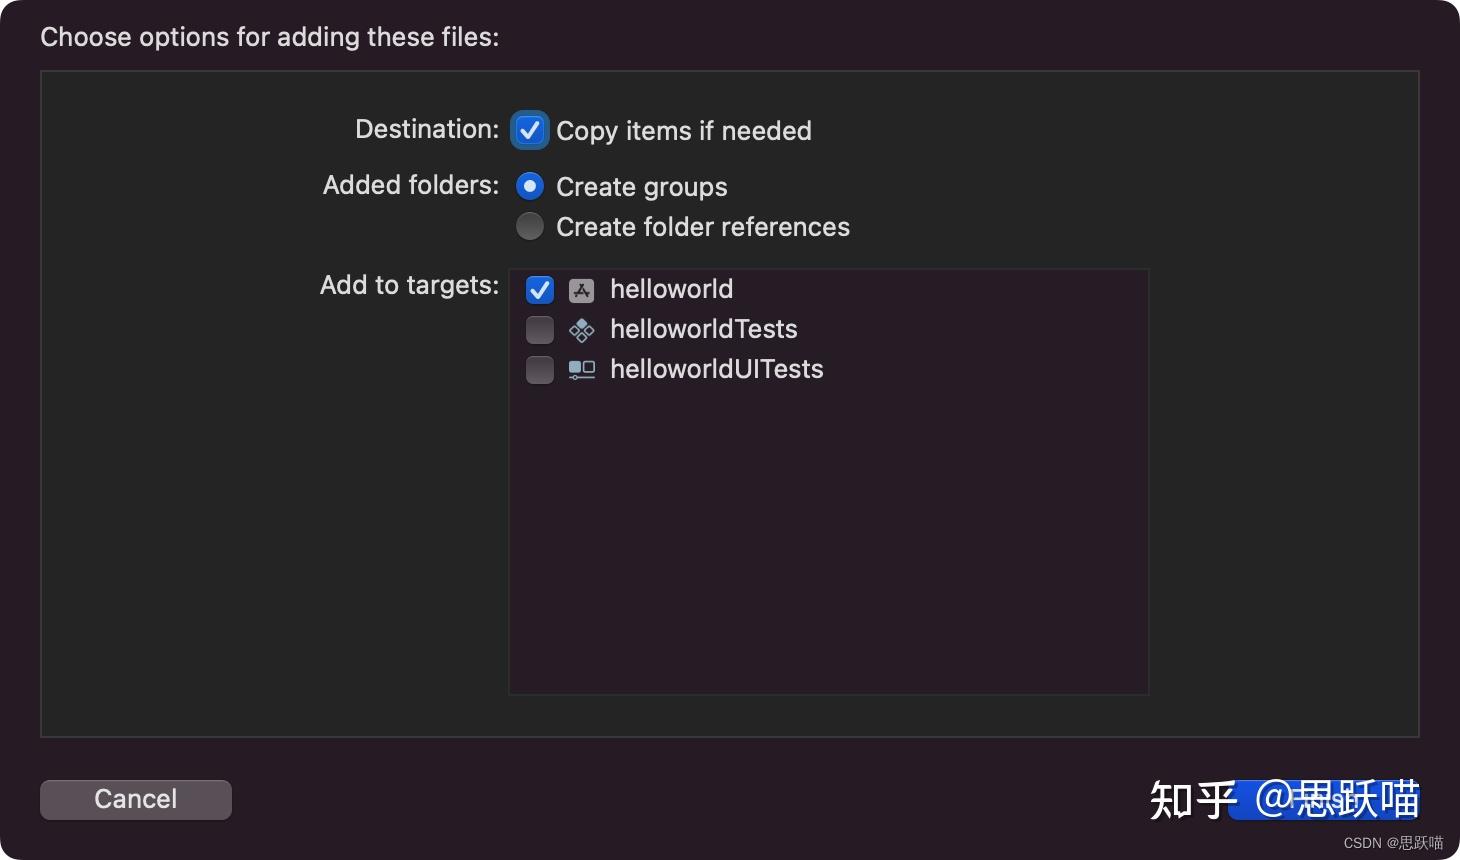Click the Copy items if needed label
This screenshot has width=1460, height=860.
684,131
